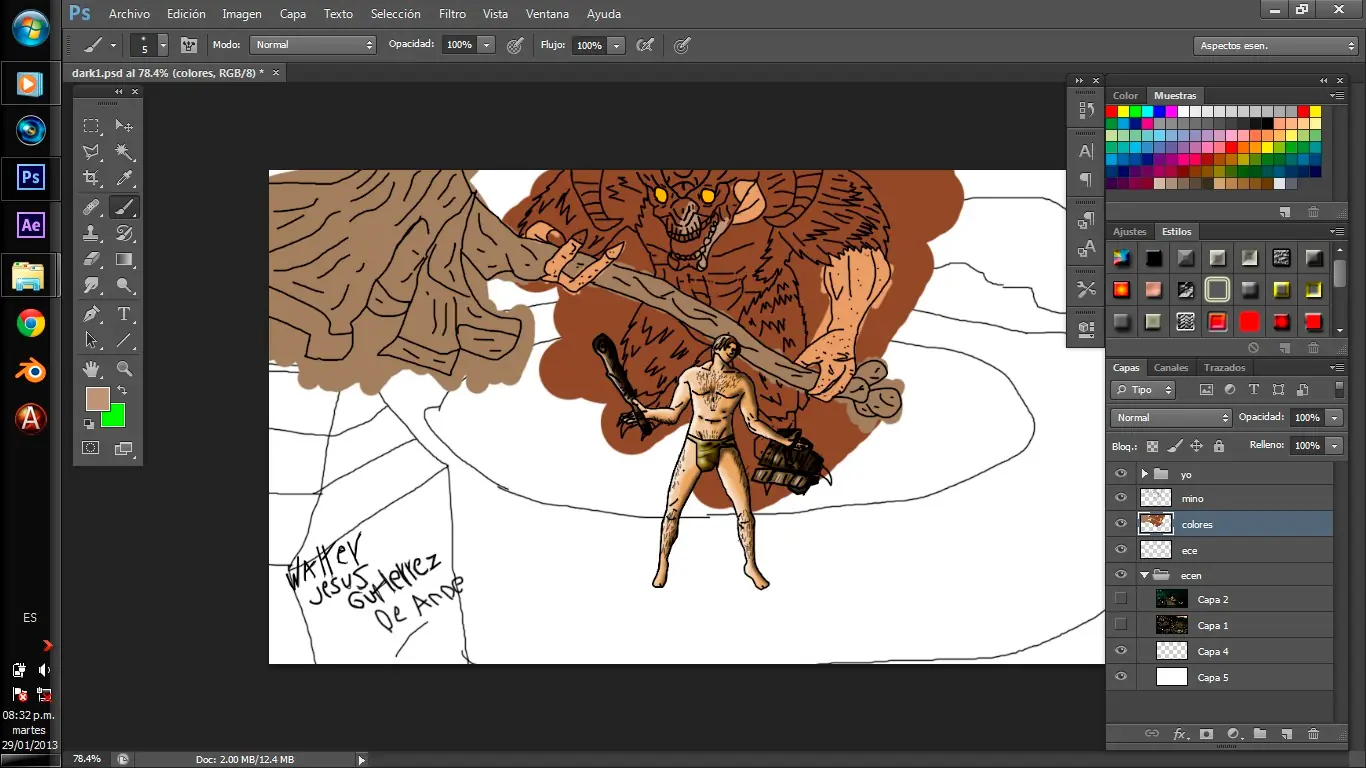This screenshot has width=1366, height=768.
Task: Switch to the Canales tab
Action: [x=1171, y=367]
